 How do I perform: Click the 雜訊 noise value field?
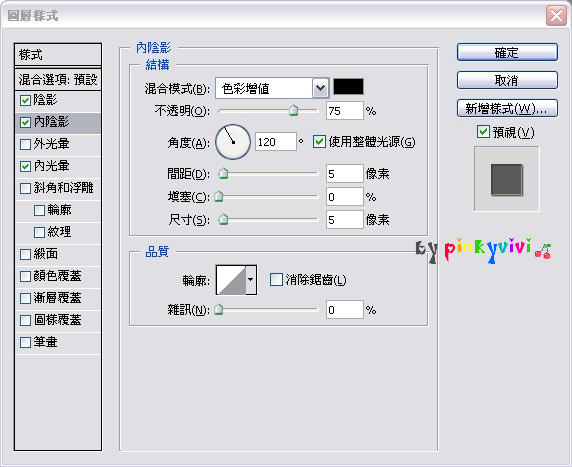[x=345, y=310]
